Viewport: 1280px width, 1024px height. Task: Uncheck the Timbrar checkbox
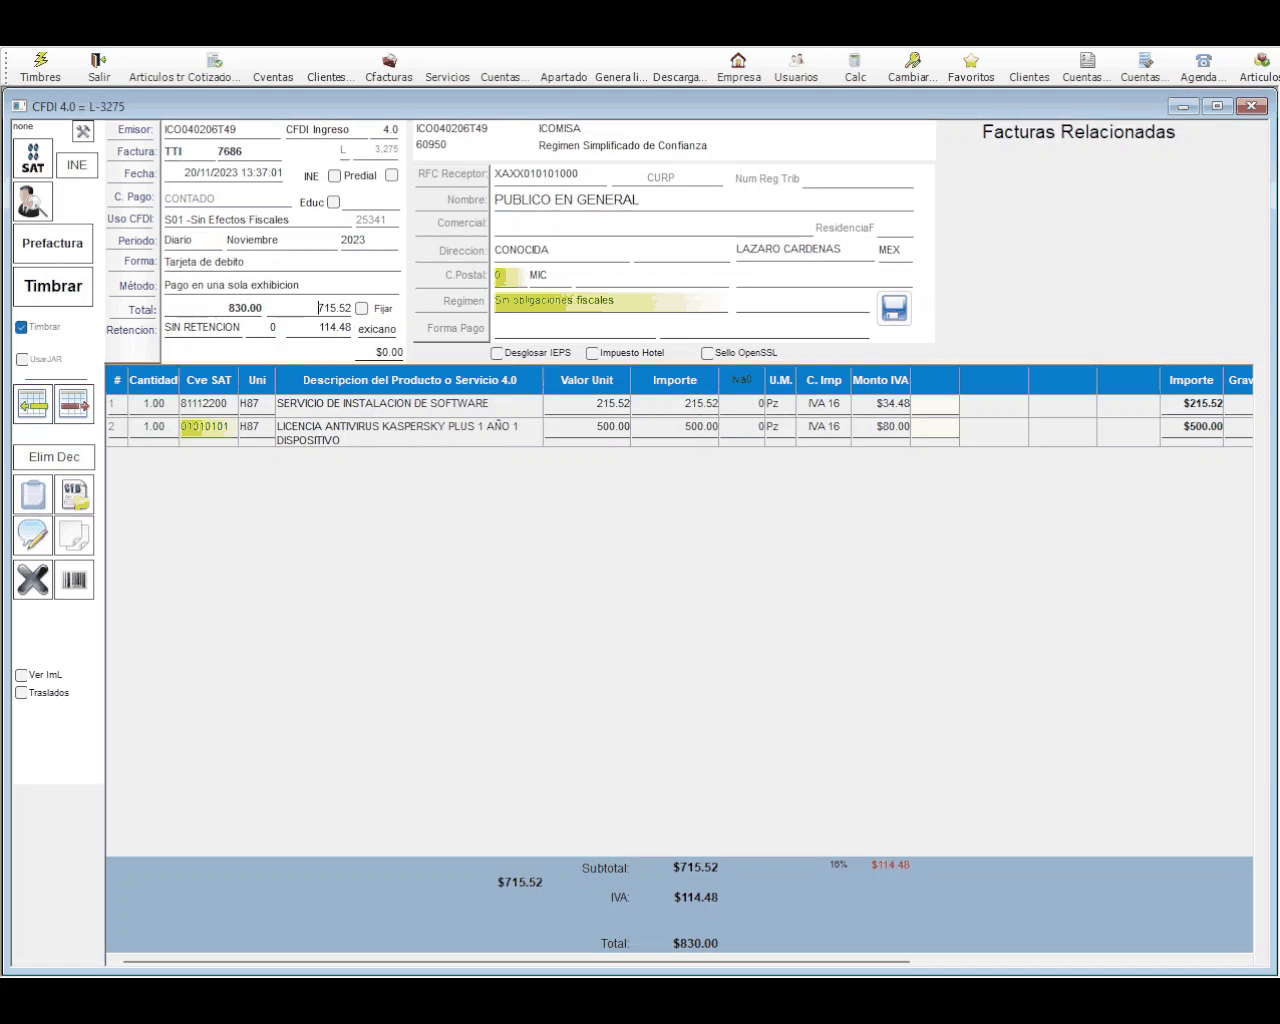pos(21,327)
